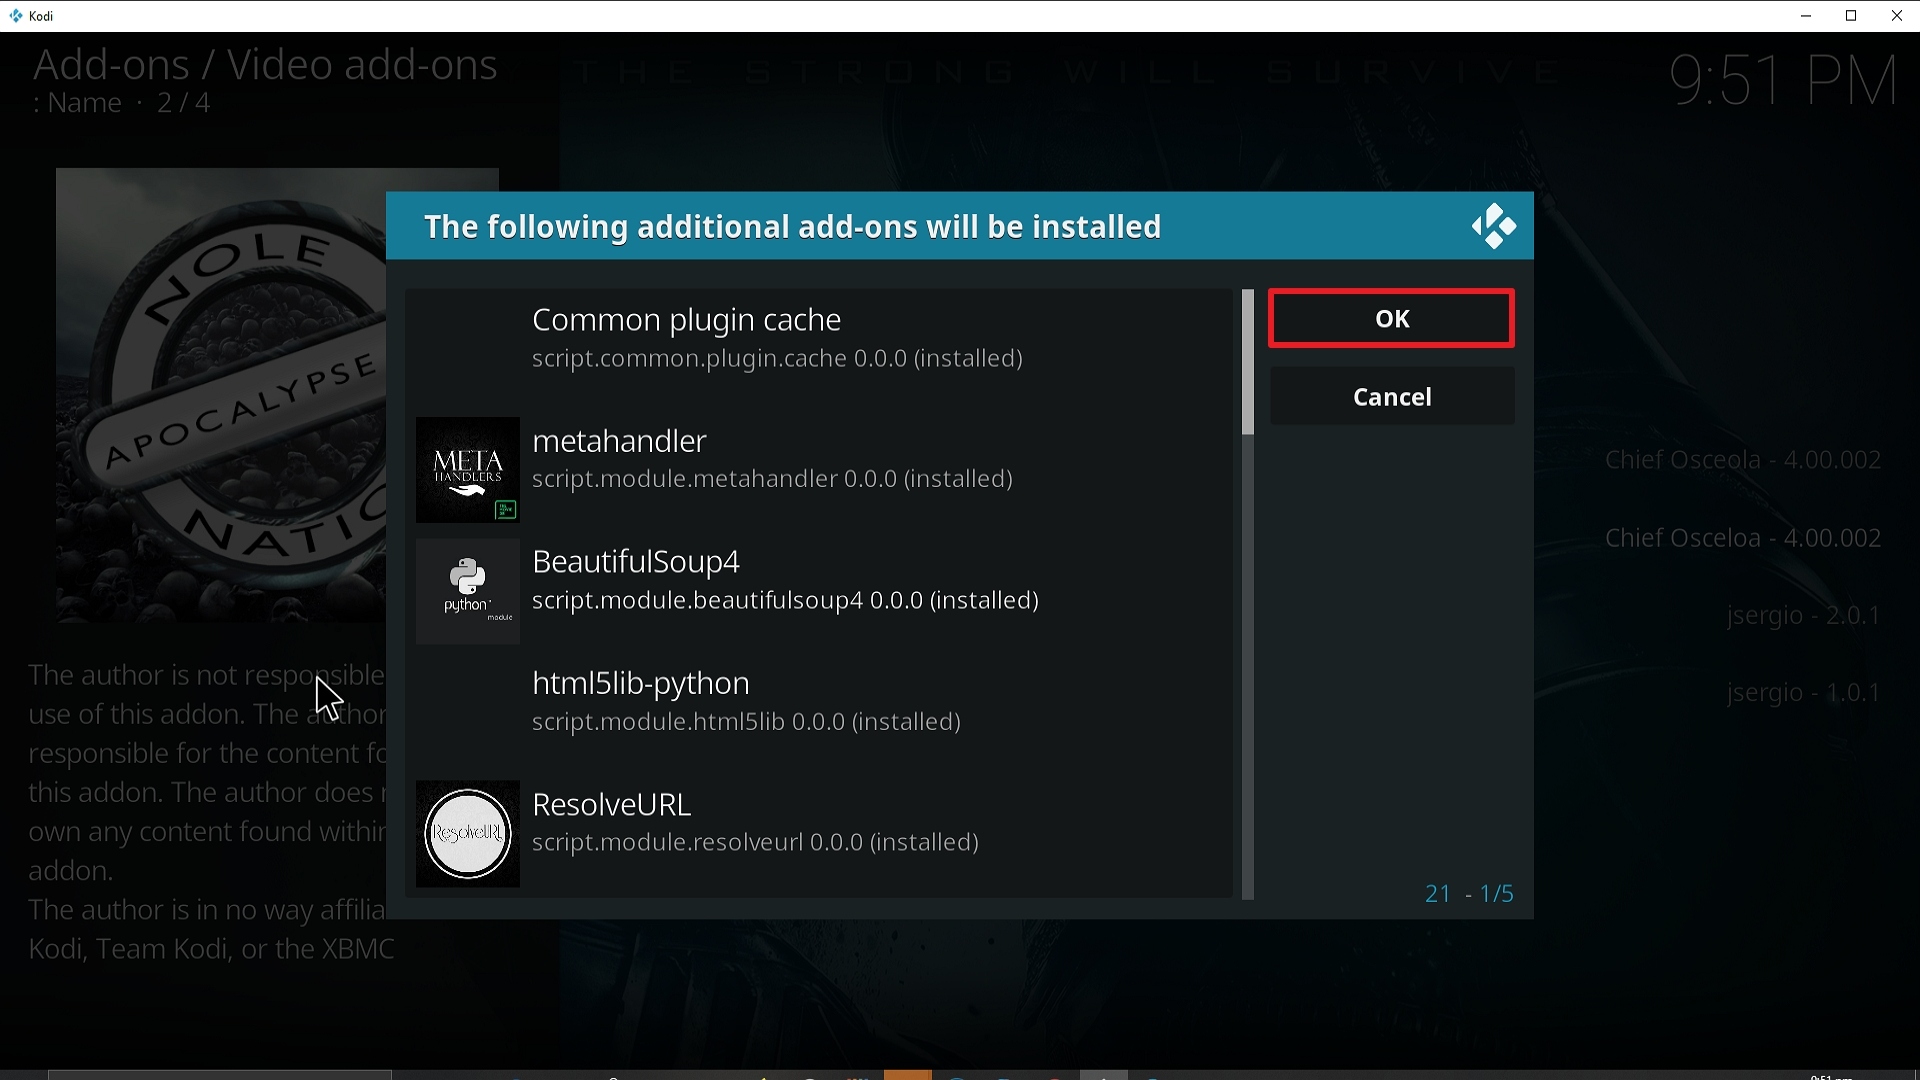Click the 21 - 1/5 item counter
The image size is (1920, 1080).
coord(1469,894)
